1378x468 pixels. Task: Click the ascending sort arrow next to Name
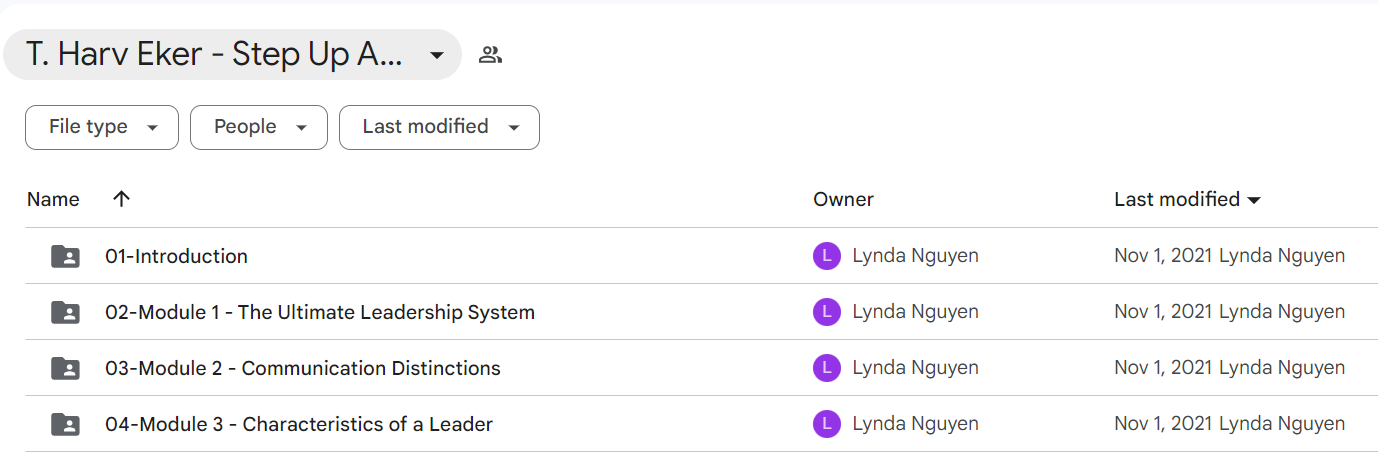point(121,199)
